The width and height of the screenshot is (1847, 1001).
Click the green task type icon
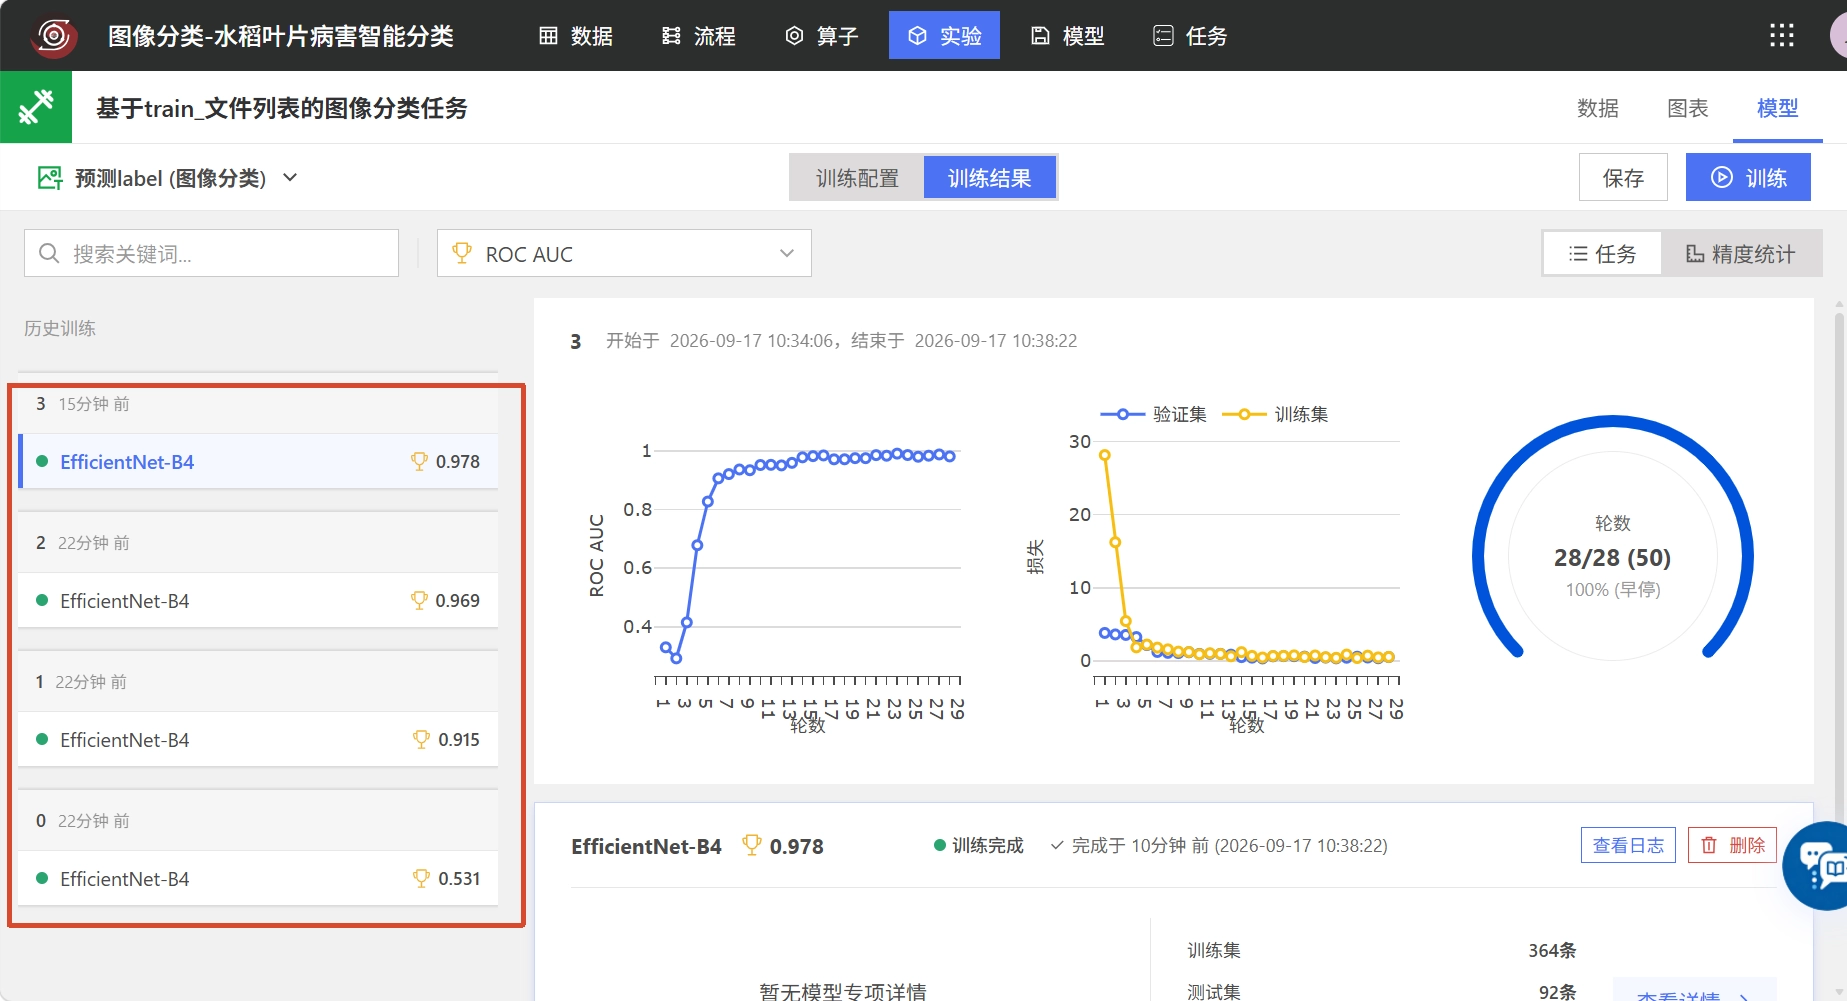tap(36, 107)
